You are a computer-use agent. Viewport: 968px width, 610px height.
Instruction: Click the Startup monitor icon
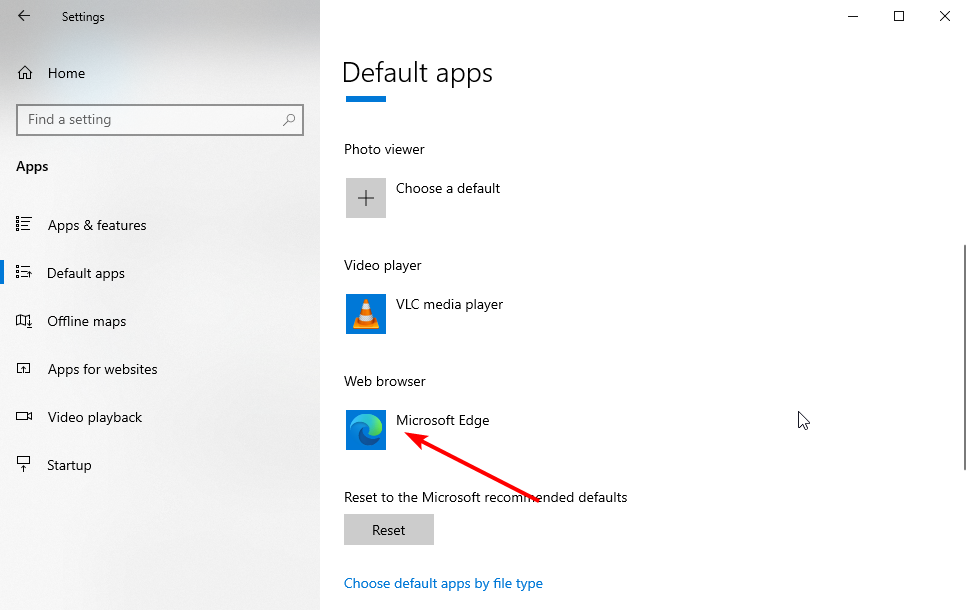(23, 464)
